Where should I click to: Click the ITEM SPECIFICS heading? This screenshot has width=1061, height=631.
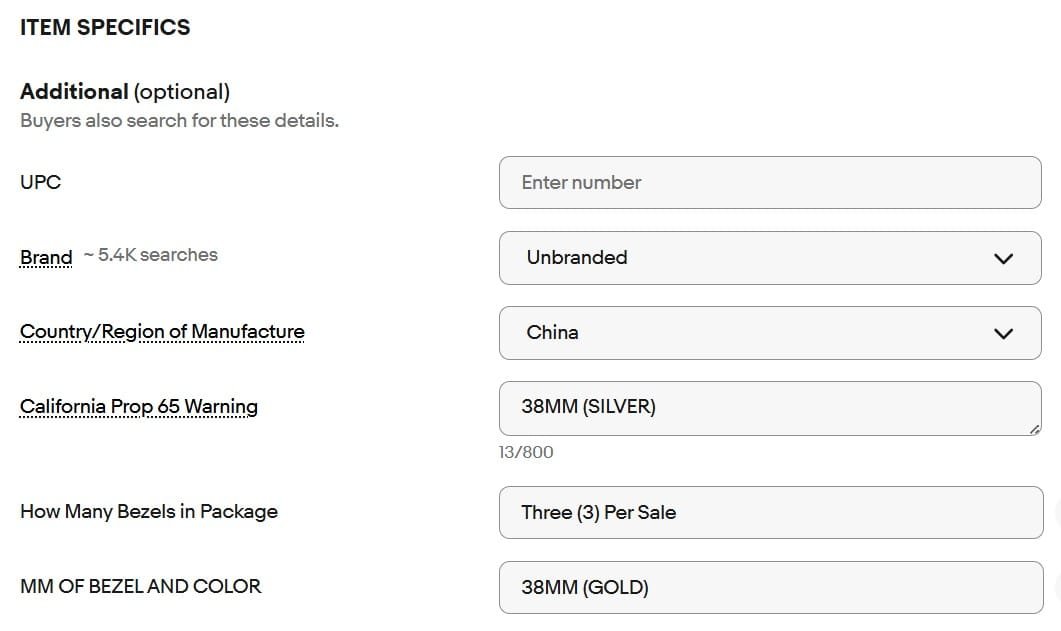click(105, 28)
